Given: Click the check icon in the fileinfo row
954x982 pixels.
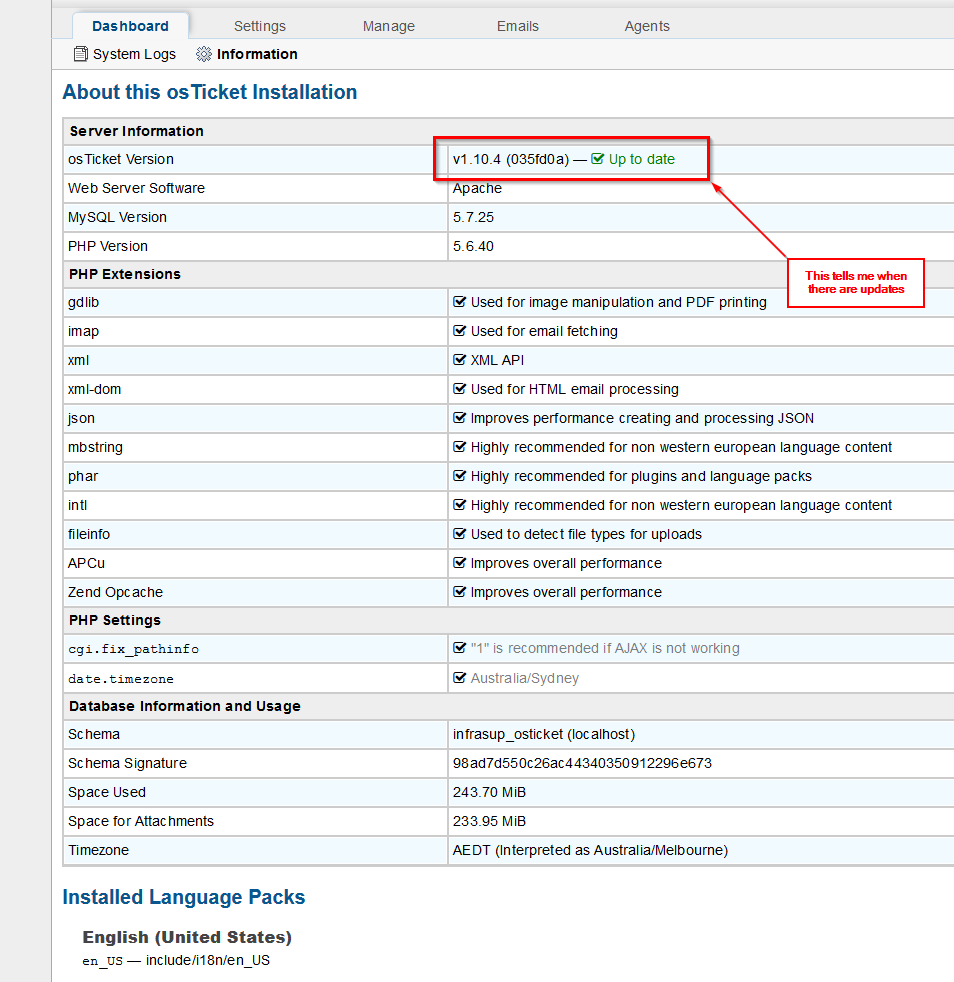Looking at the screenshot, I should [459, 534].
